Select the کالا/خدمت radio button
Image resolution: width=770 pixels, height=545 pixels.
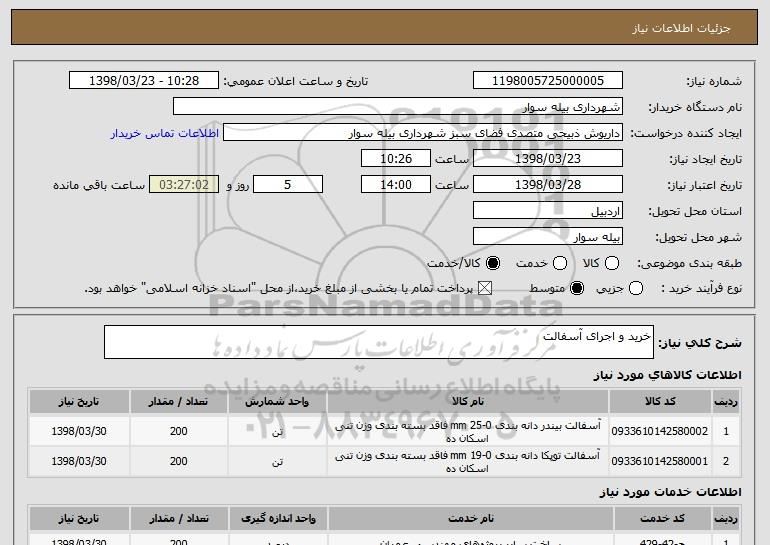pyautogui.click(x=493, y=263)
